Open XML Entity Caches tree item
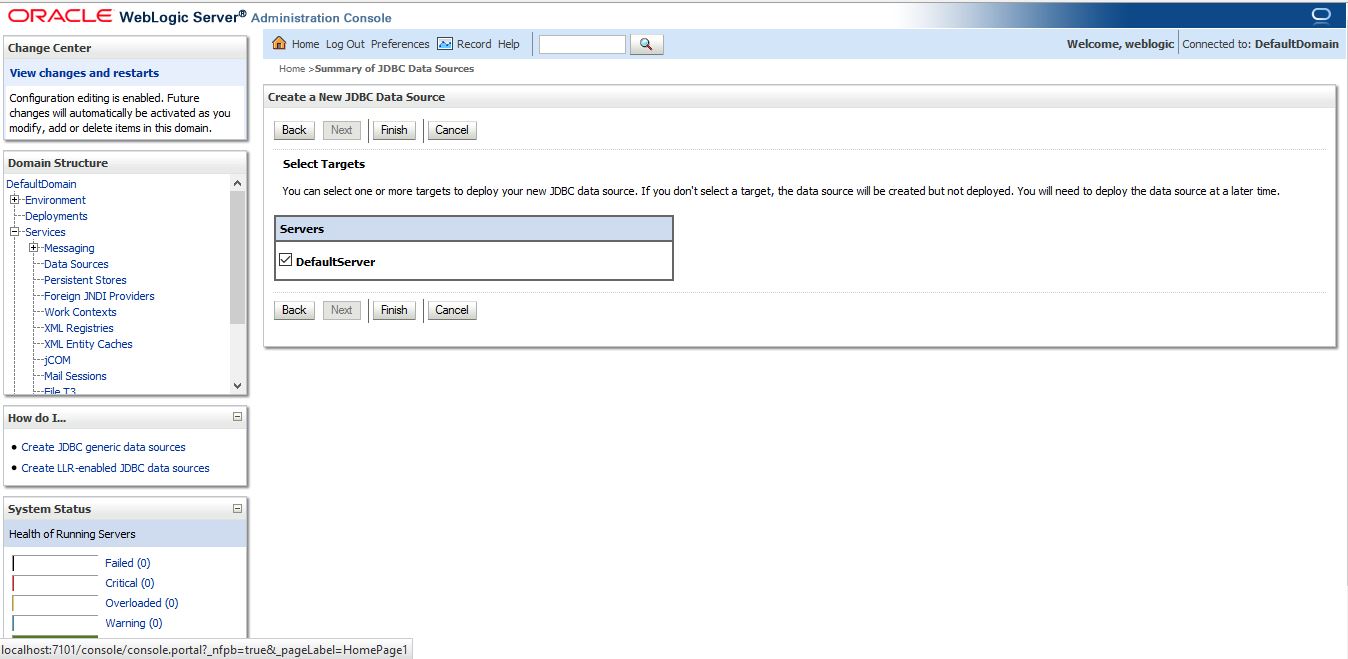The height and width of the screenshot is (659, 1348). pos(88,344)
